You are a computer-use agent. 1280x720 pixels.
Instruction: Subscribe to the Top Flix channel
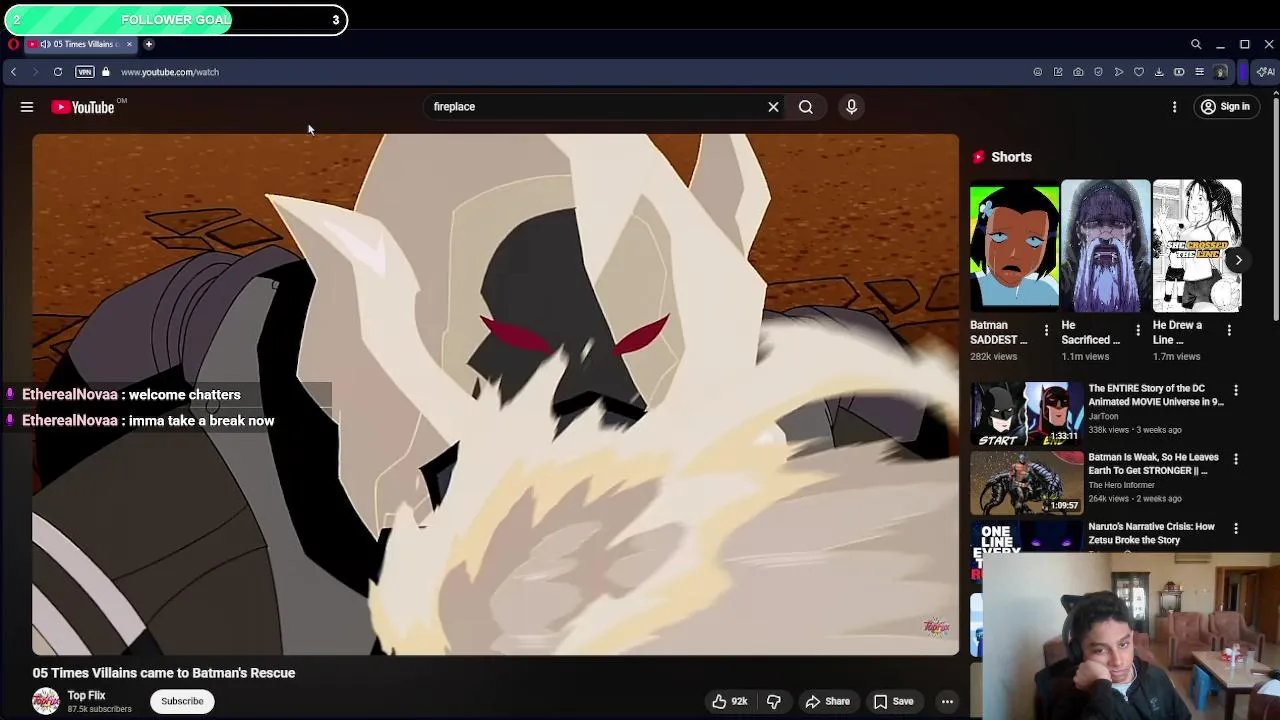182,701
